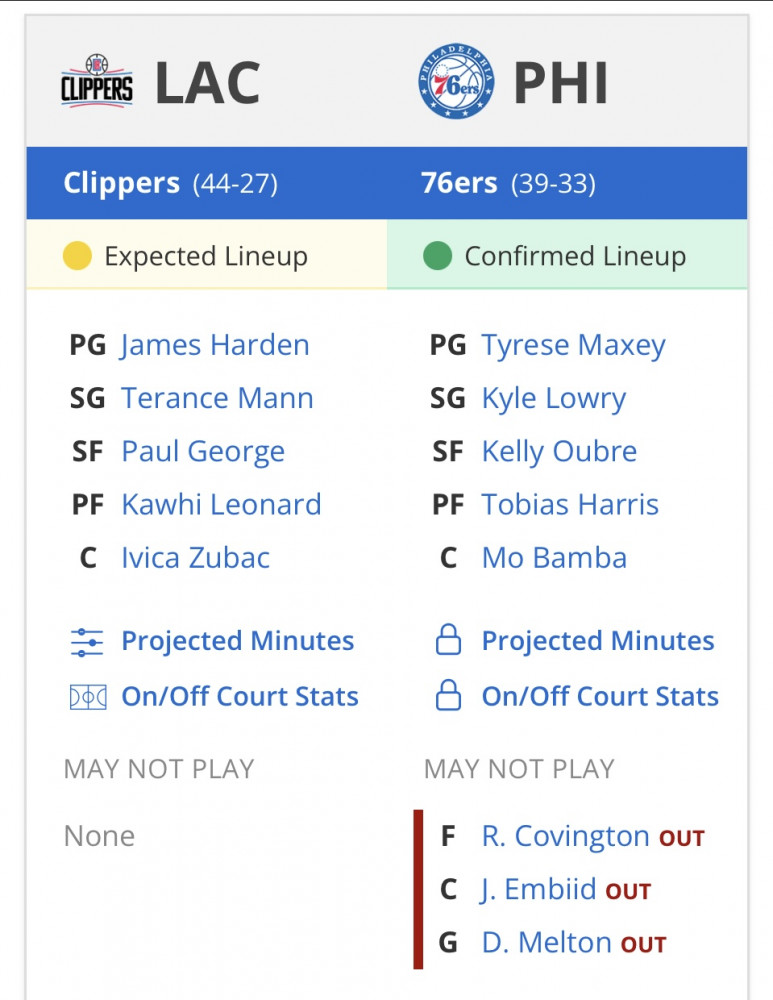Click the Philadelphia 76ers team logo
Screen dimensions: 773x1000
click(x=456, y=81)
